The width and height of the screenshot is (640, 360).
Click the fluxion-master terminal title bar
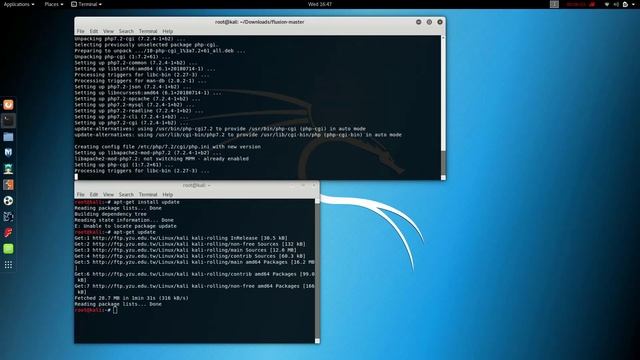click(260, 22)
